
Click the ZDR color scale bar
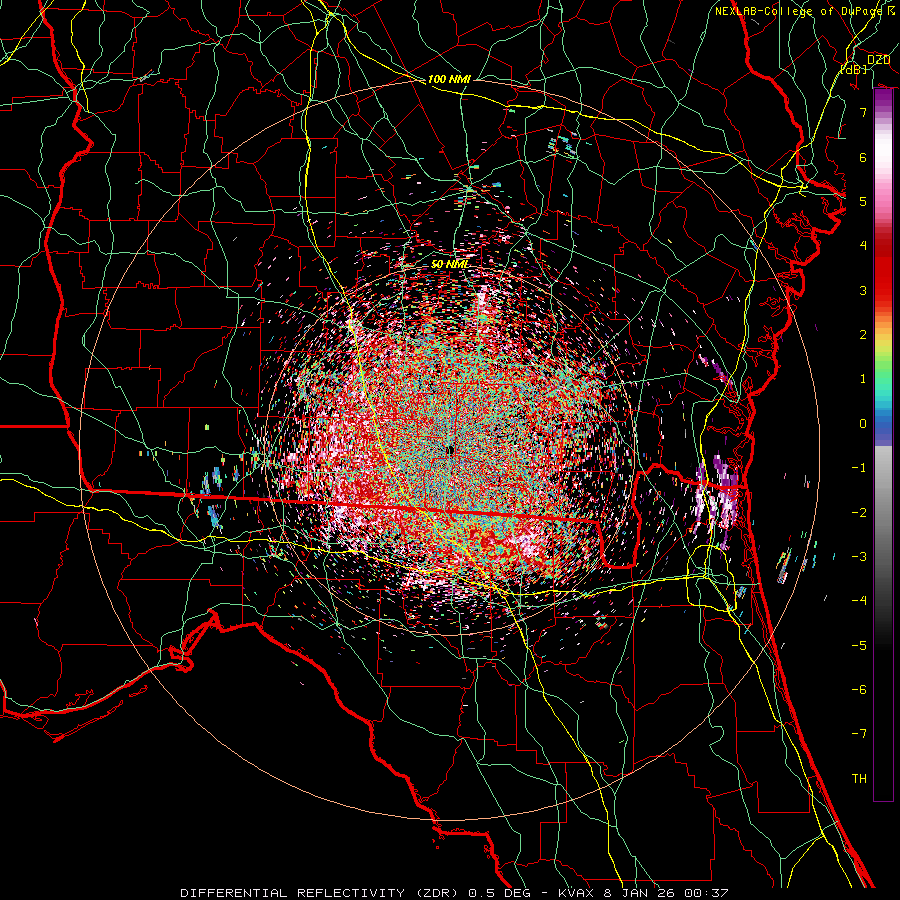(883, 445)
